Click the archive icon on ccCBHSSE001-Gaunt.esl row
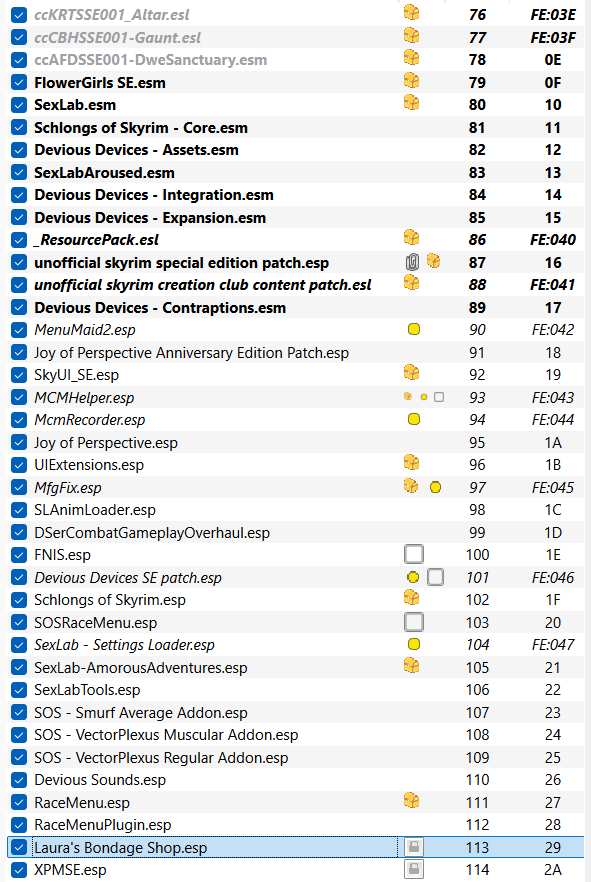Viewport: 591px width, 882px height. tap(412, 36)
